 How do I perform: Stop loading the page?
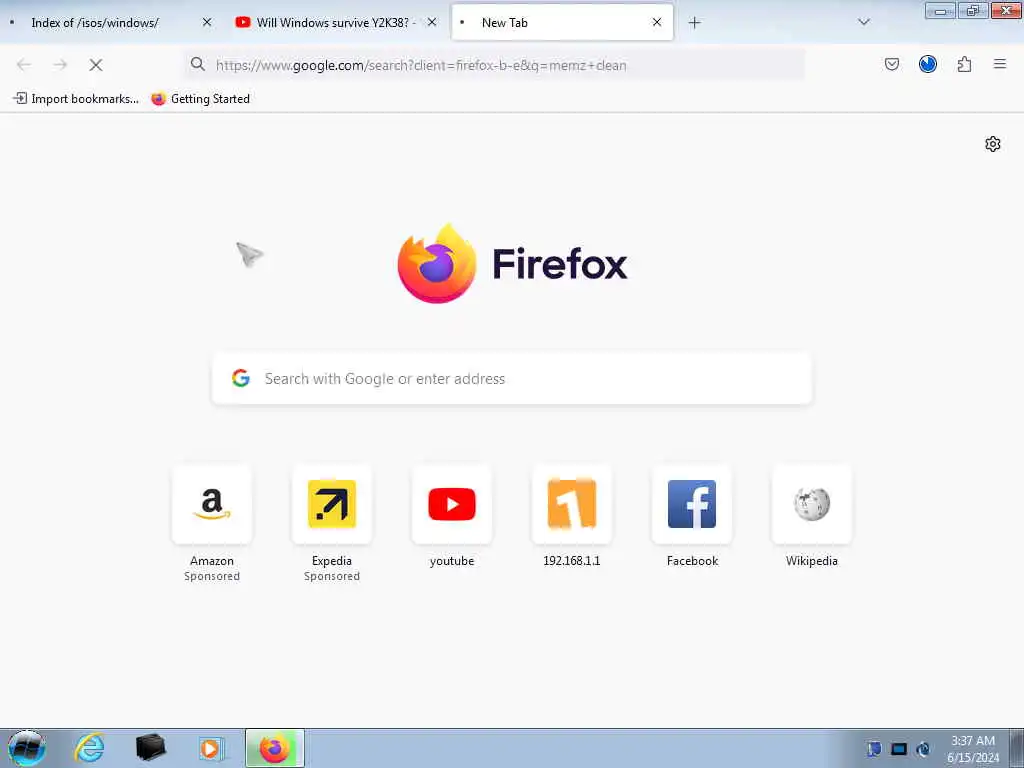(x=95, y=65)
